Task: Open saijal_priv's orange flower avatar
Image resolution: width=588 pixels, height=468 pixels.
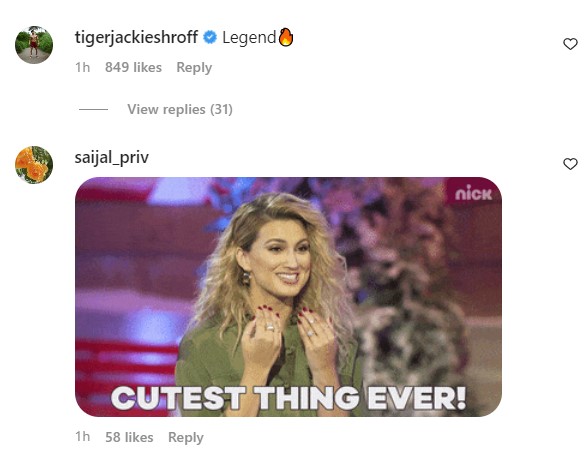Action: pos(34,165)
